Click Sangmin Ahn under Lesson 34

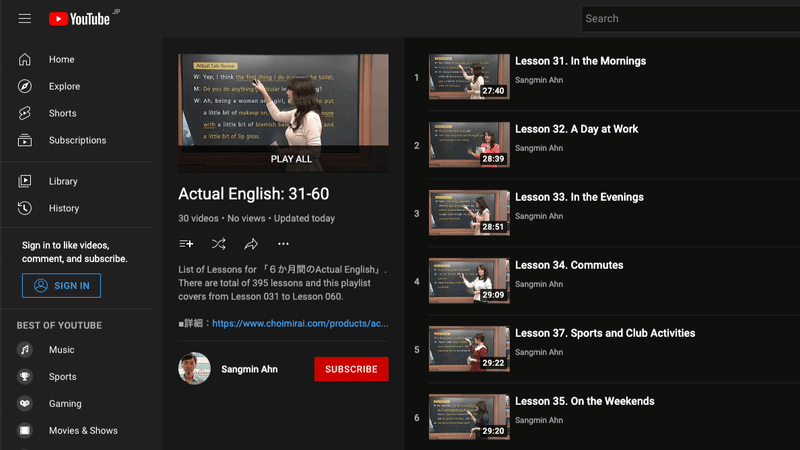539,284
